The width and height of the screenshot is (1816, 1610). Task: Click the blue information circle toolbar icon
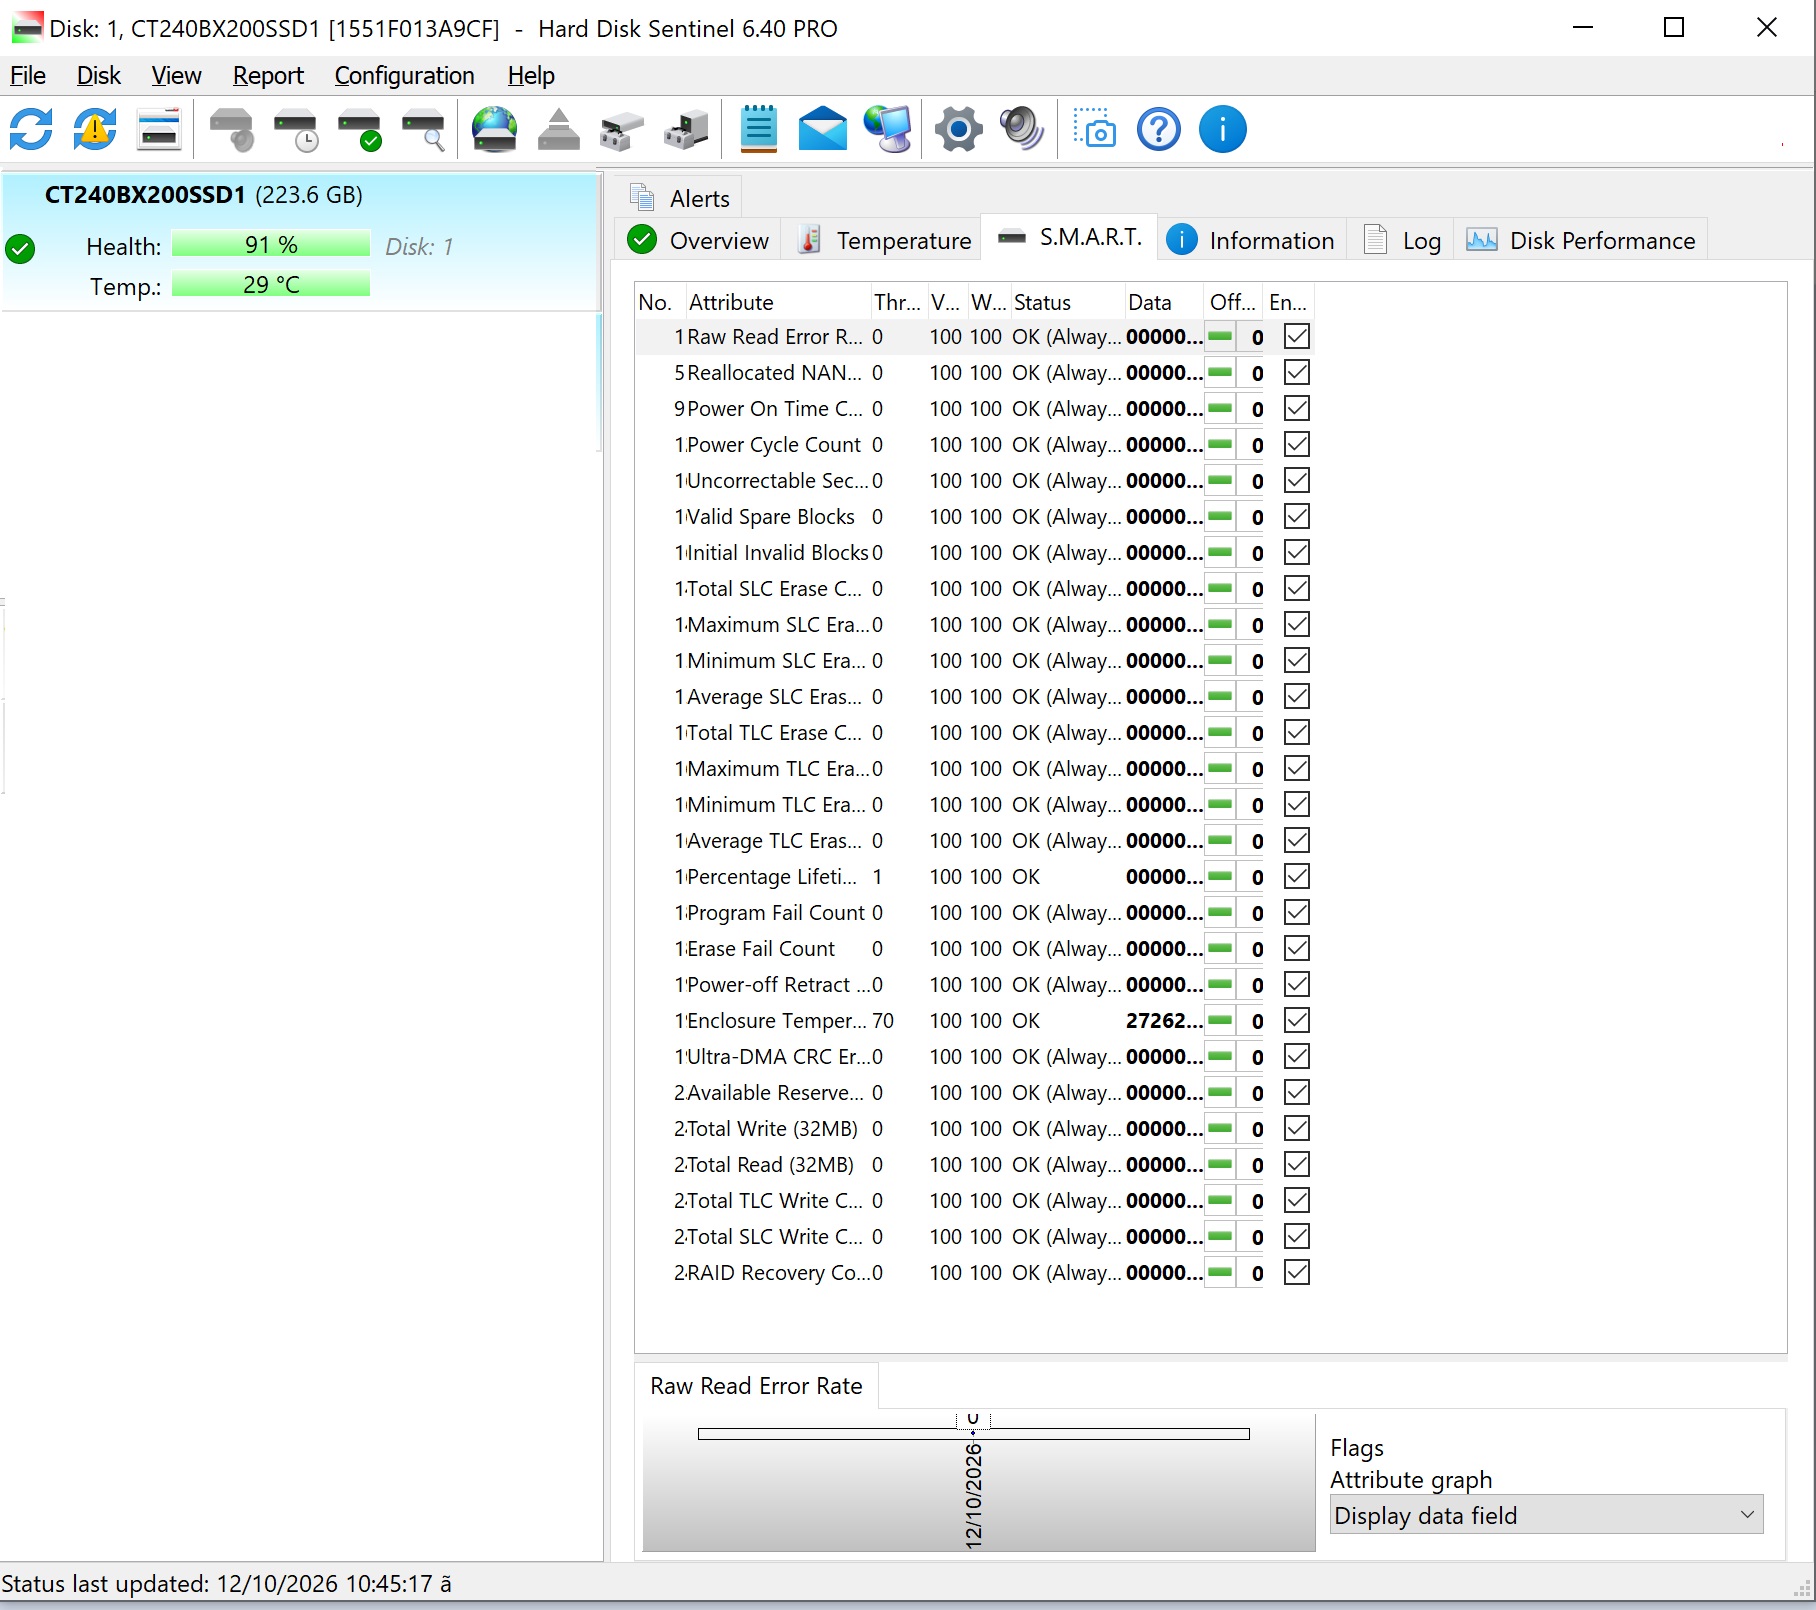tap(1223, 130)
